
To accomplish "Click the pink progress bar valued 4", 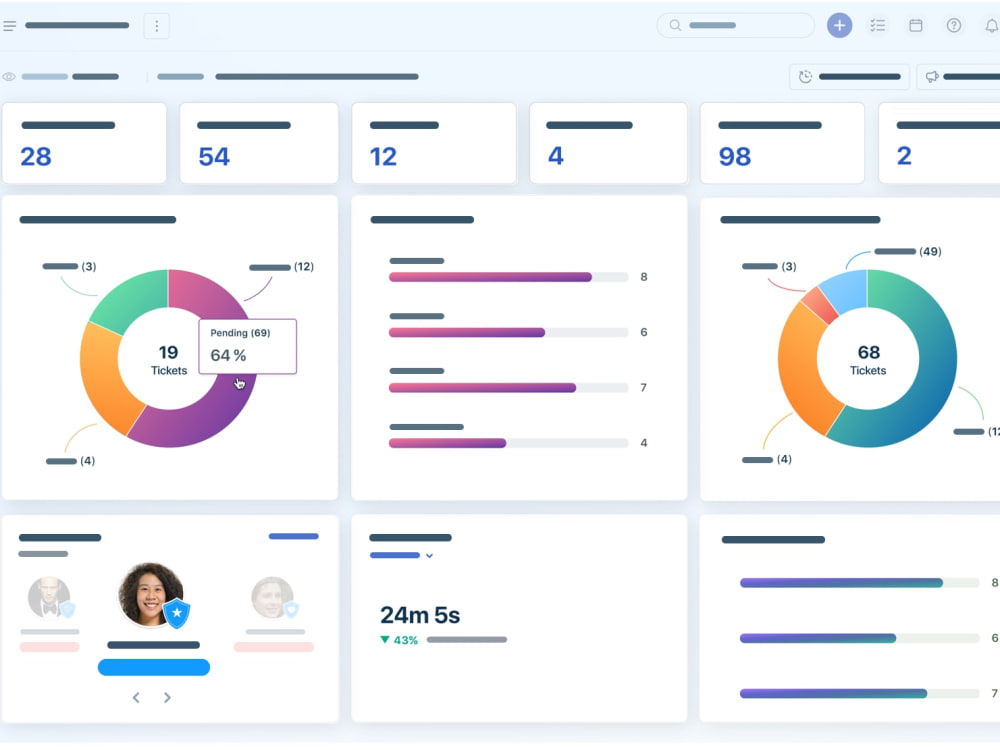I will pos(508,443).
